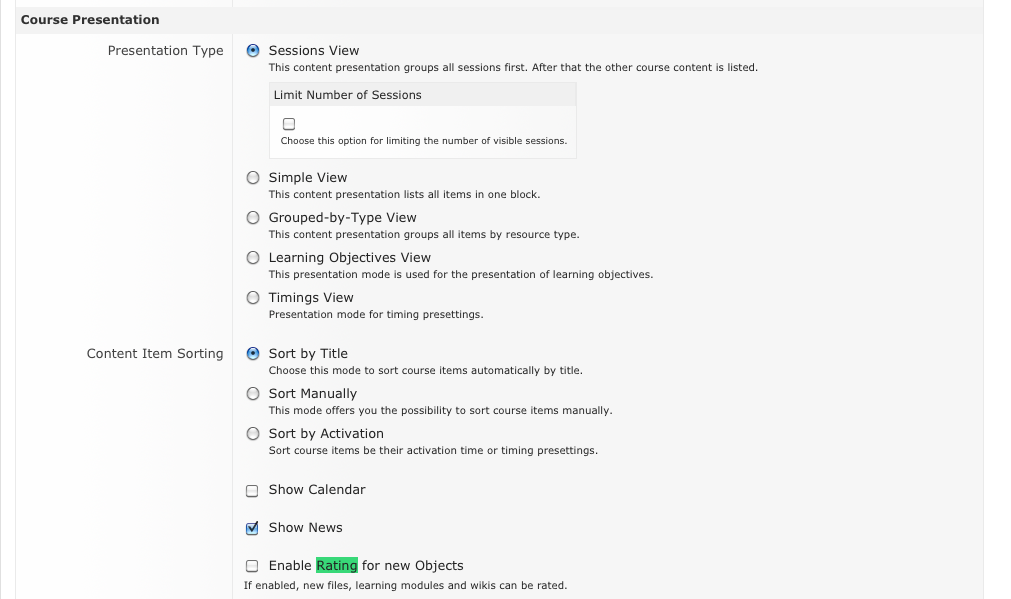1011x599 pixels.
Task: Select the Simple View presentation option
Action: tap(253, 178)
